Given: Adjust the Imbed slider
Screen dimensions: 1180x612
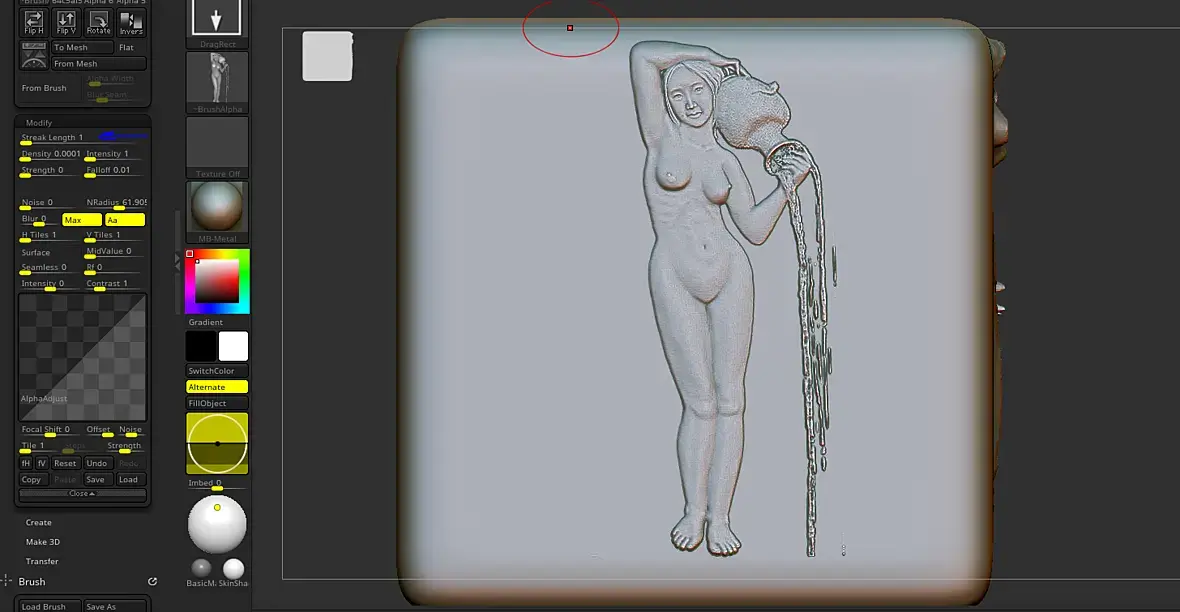Looking at the screenshot, I should (x=217, y=483).
